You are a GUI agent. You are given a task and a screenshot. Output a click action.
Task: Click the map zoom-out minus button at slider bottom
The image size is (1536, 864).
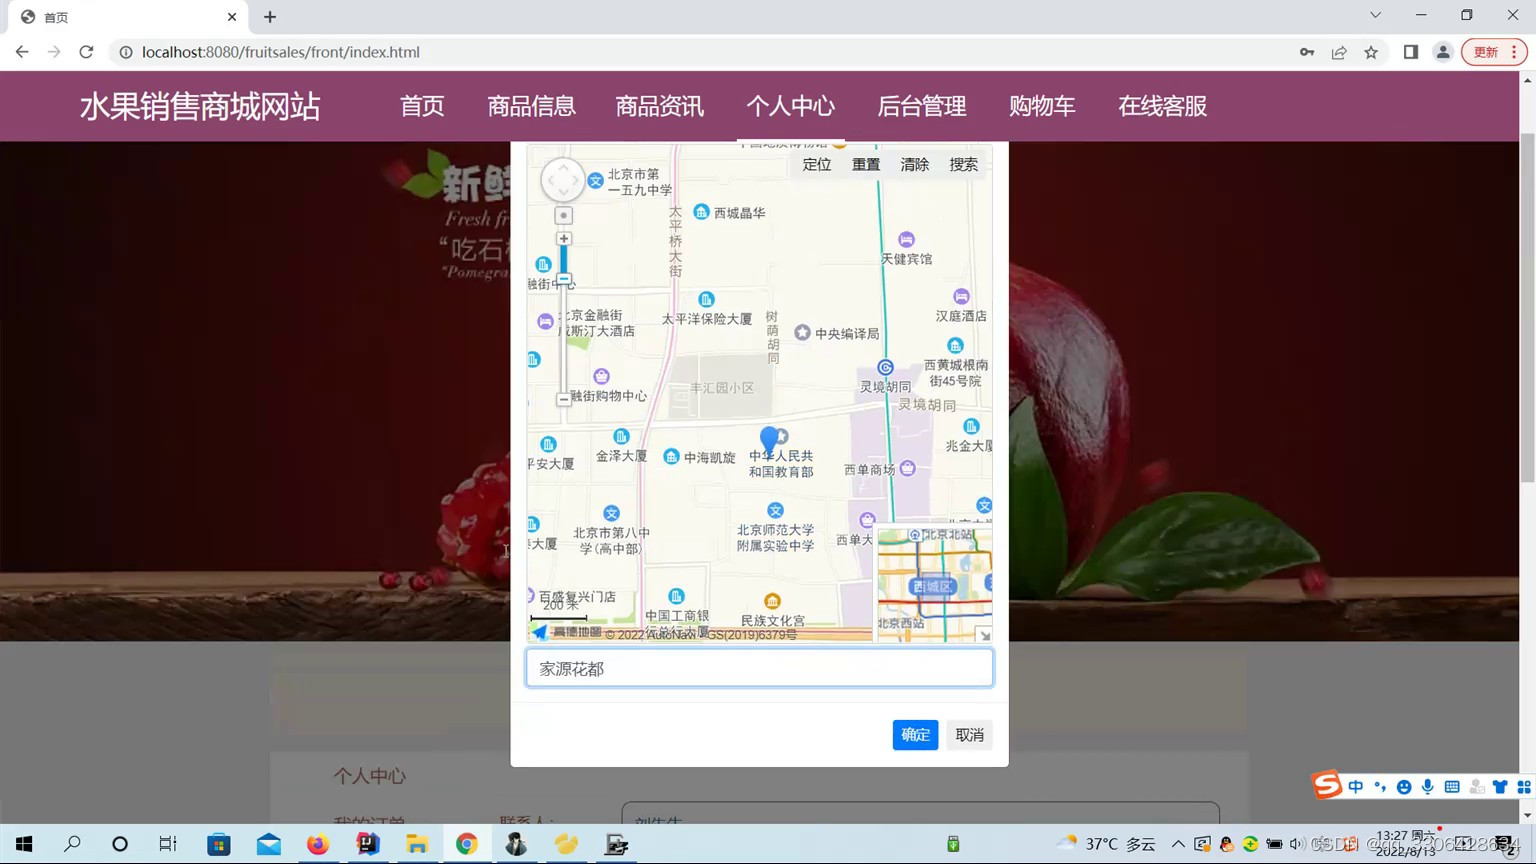pyautogui.click(x=564, y=399)
